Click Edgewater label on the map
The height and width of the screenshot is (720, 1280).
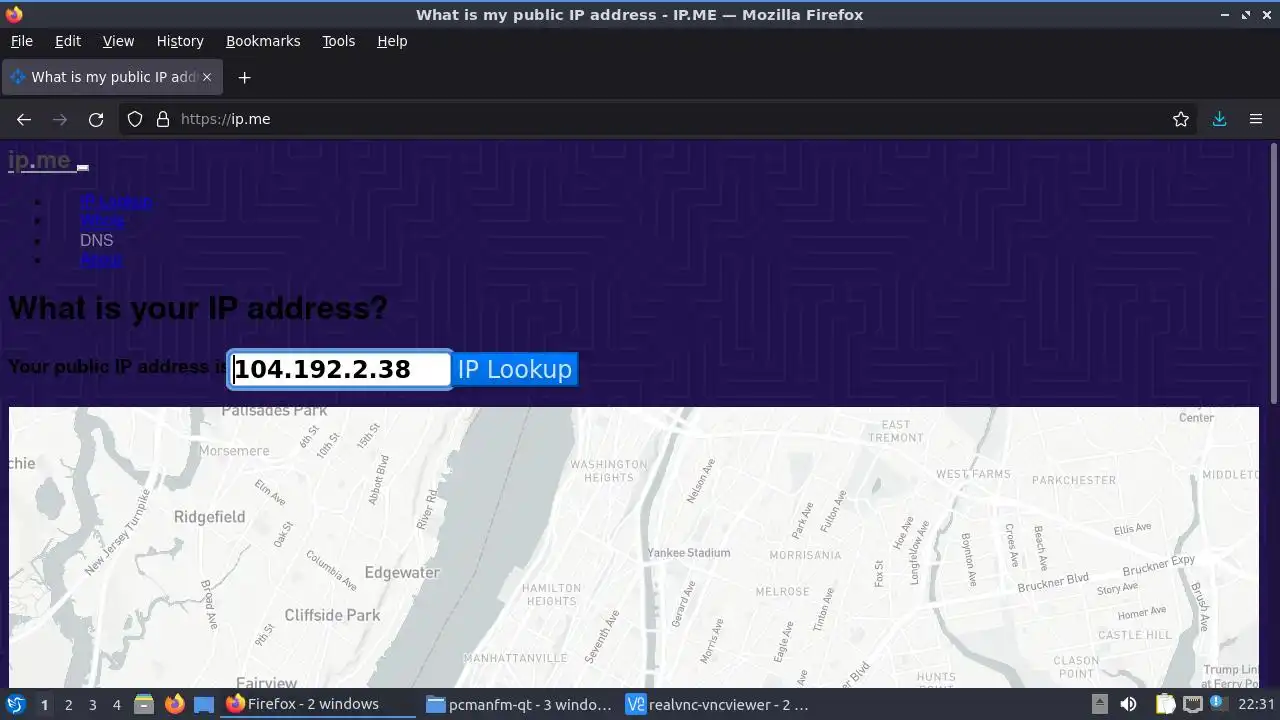[x=402, y=573]
